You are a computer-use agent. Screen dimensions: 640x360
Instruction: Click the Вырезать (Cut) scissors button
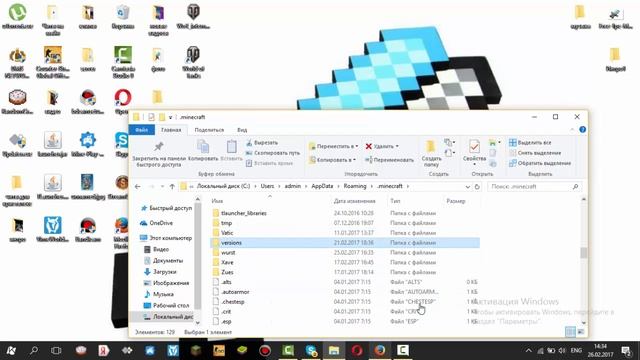point(262,142)
